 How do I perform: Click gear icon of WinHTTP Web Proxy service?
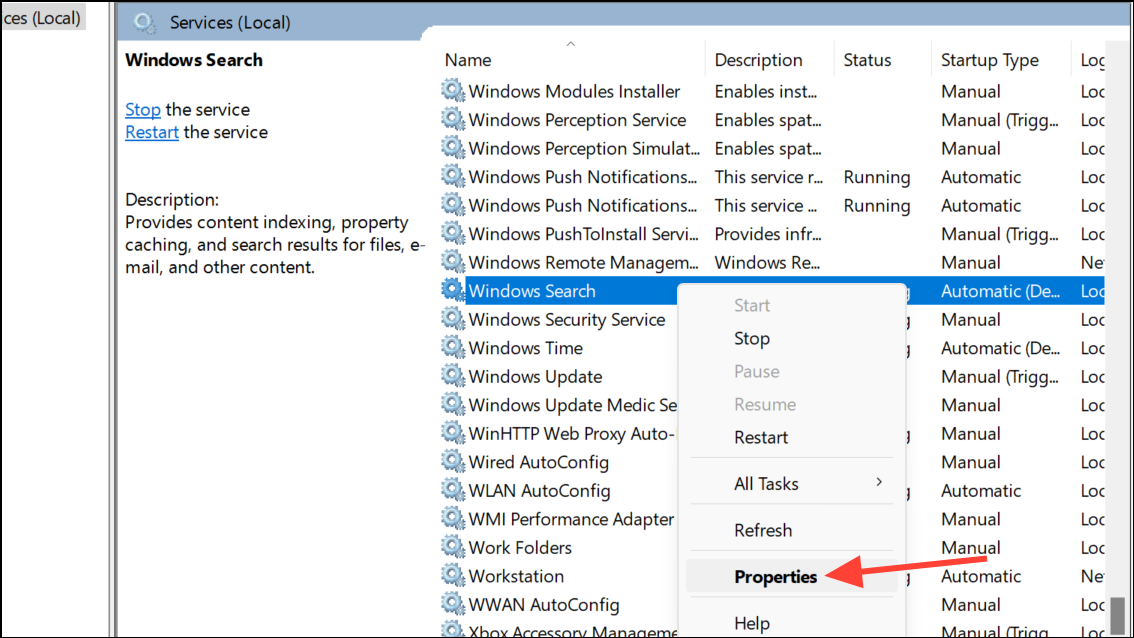[453, 433]
